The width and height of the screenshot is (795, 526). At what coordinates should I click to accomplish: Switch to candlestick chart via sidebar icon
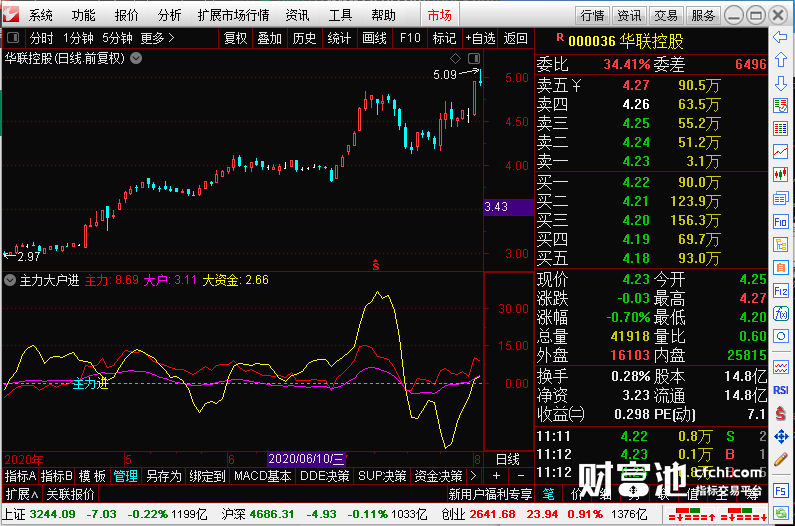780,174
